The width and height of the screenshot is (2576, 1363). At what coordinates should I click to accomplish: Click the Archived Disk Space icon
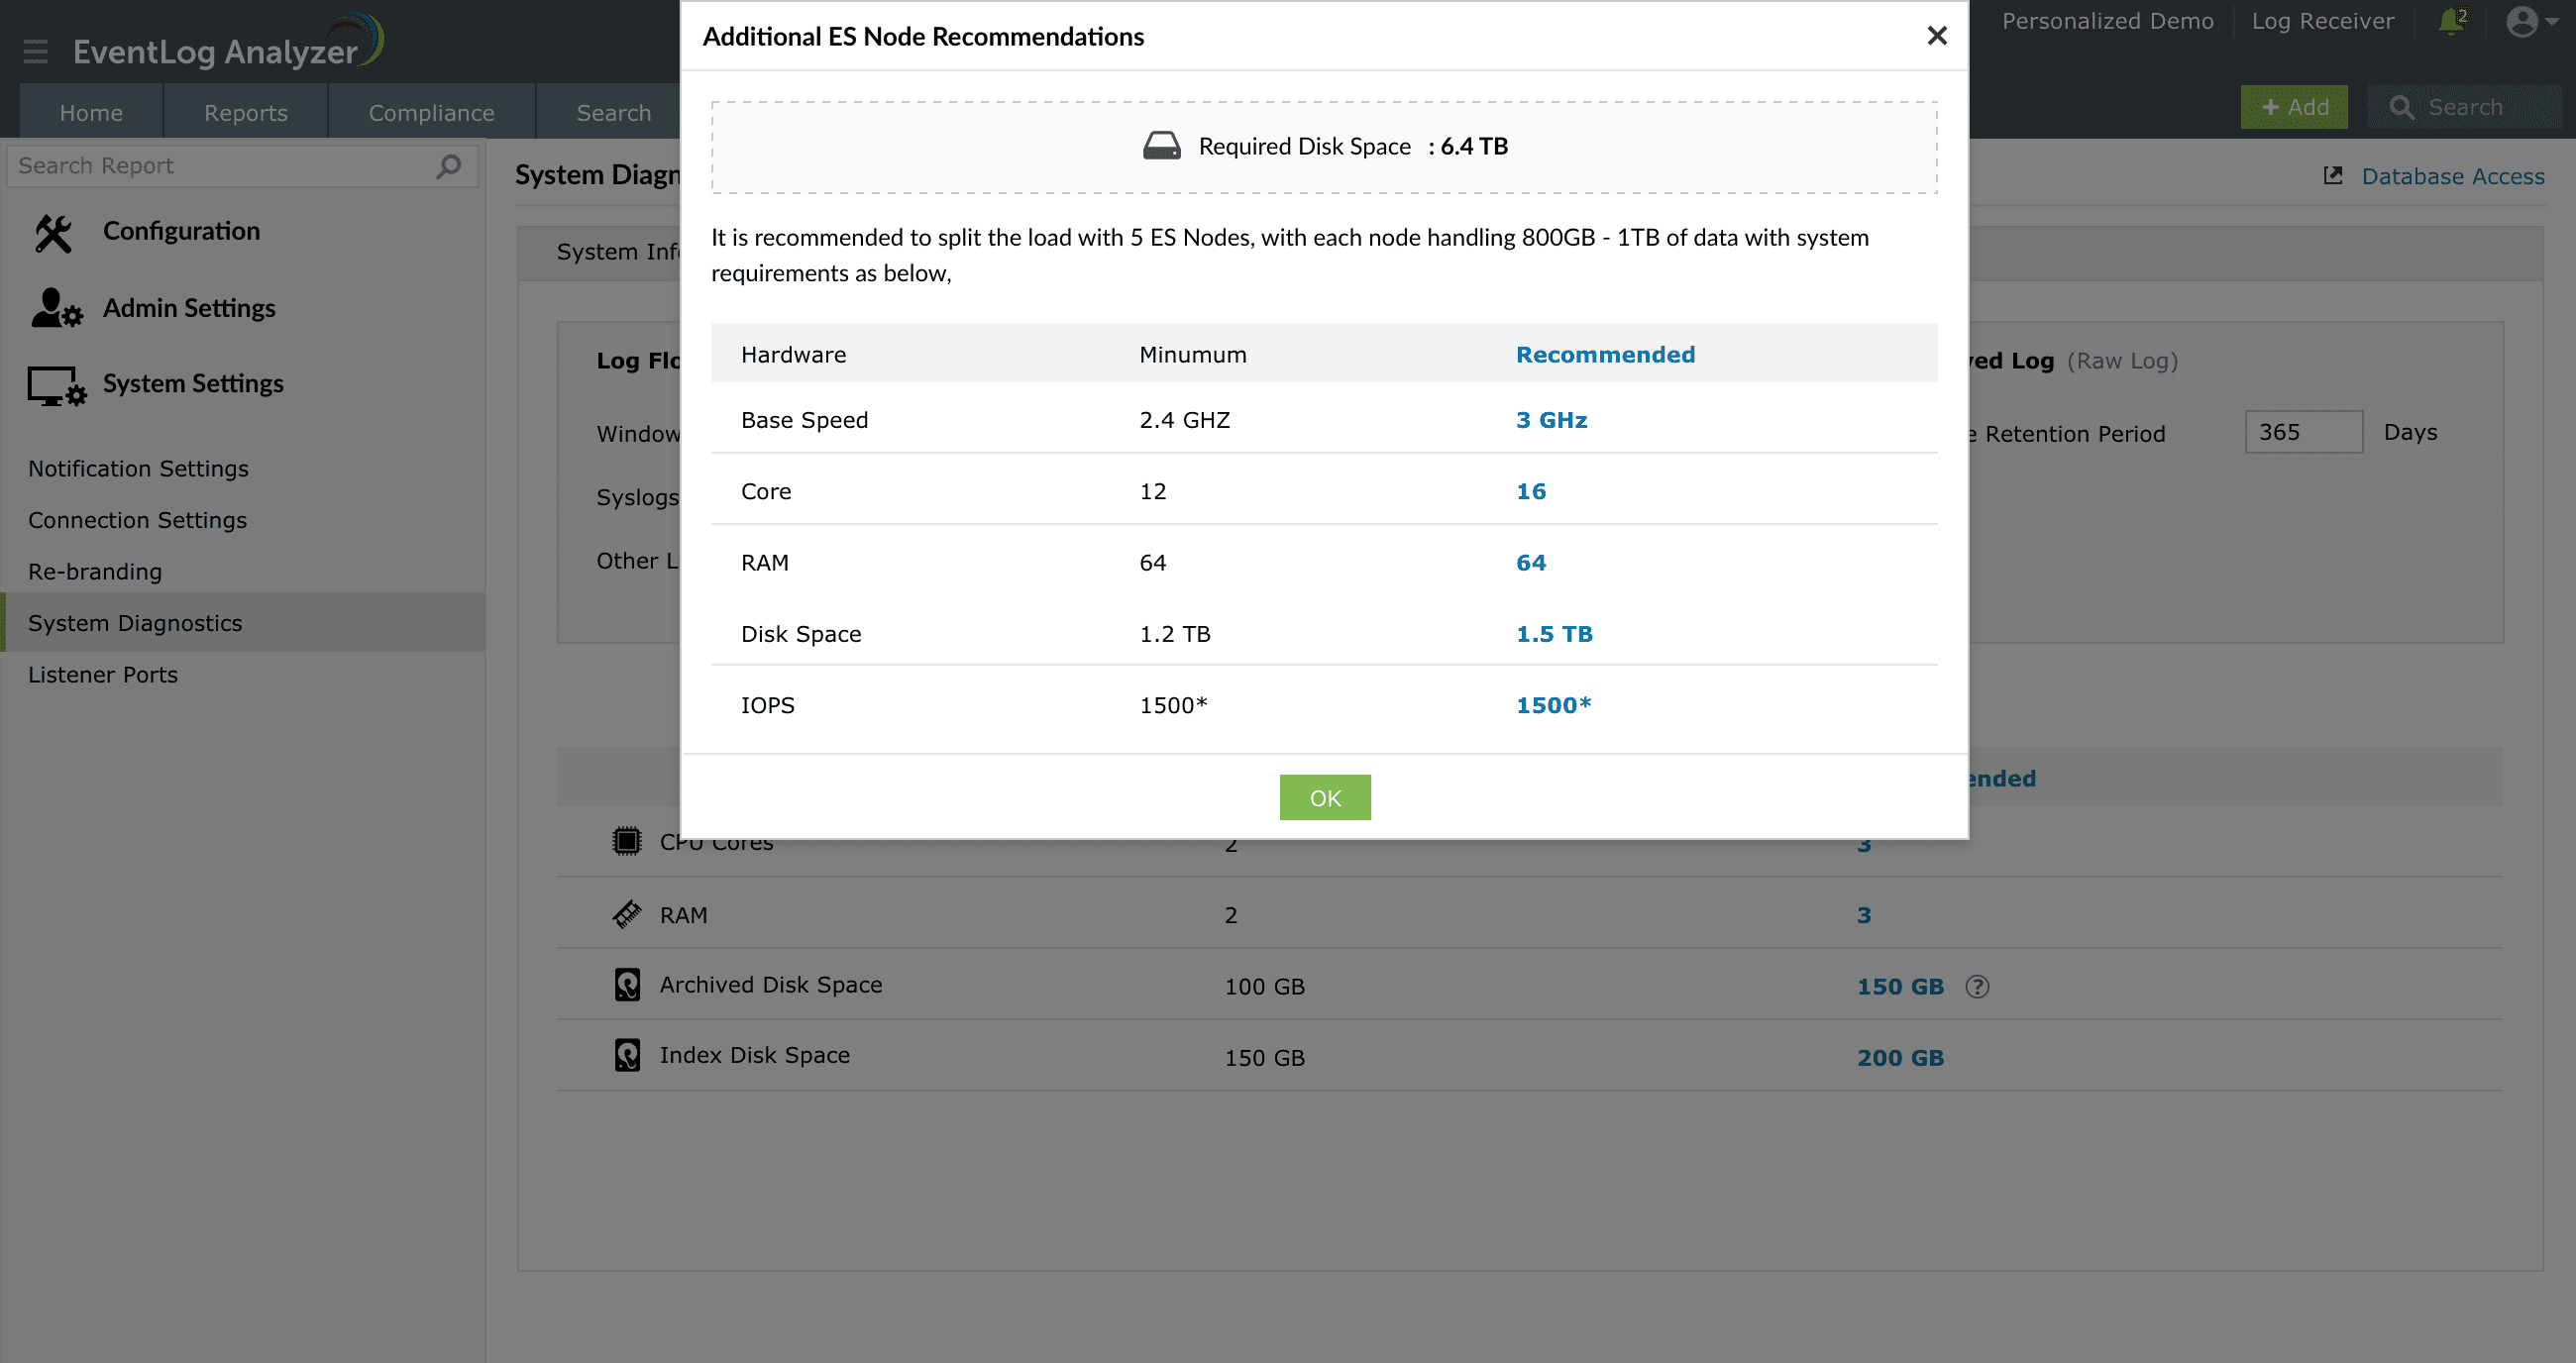627,985
